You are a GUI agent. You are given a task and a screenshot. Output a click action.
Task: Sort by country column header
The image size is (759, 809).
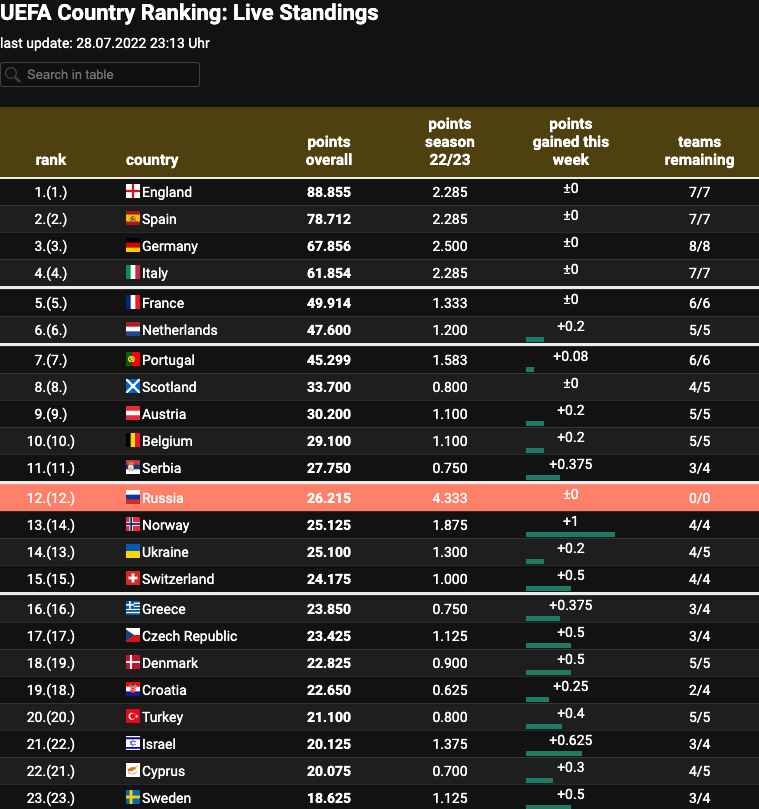pyautogui.click(x=152, y=160)
